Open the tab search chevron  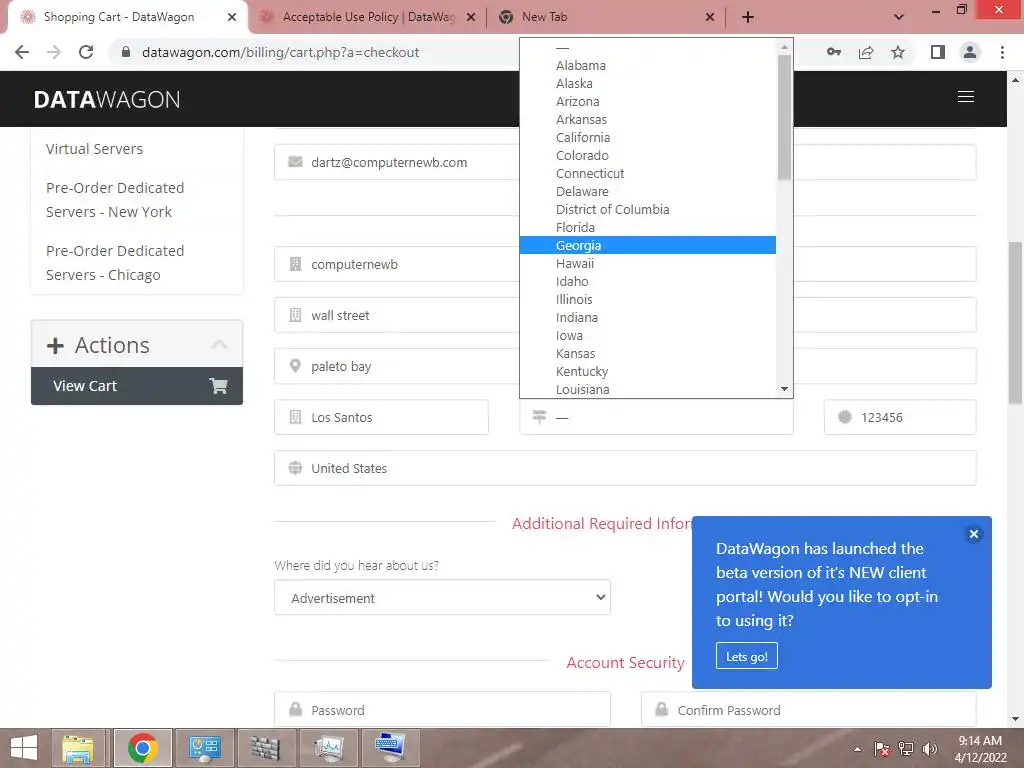pos(899,17)
